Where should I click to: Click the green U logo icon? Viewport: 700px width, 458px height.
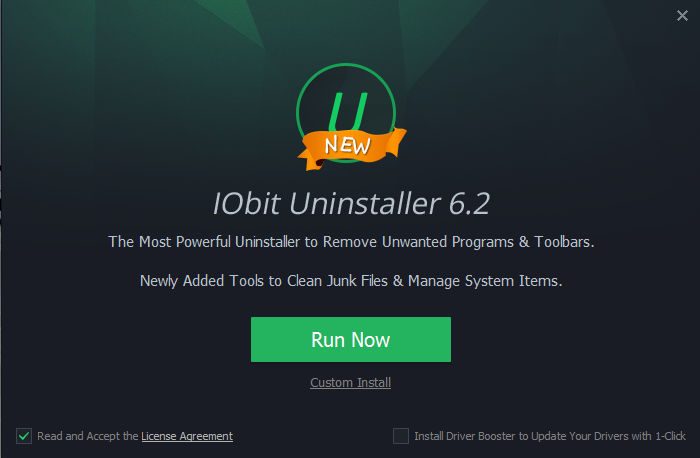(x=346, y=112)
